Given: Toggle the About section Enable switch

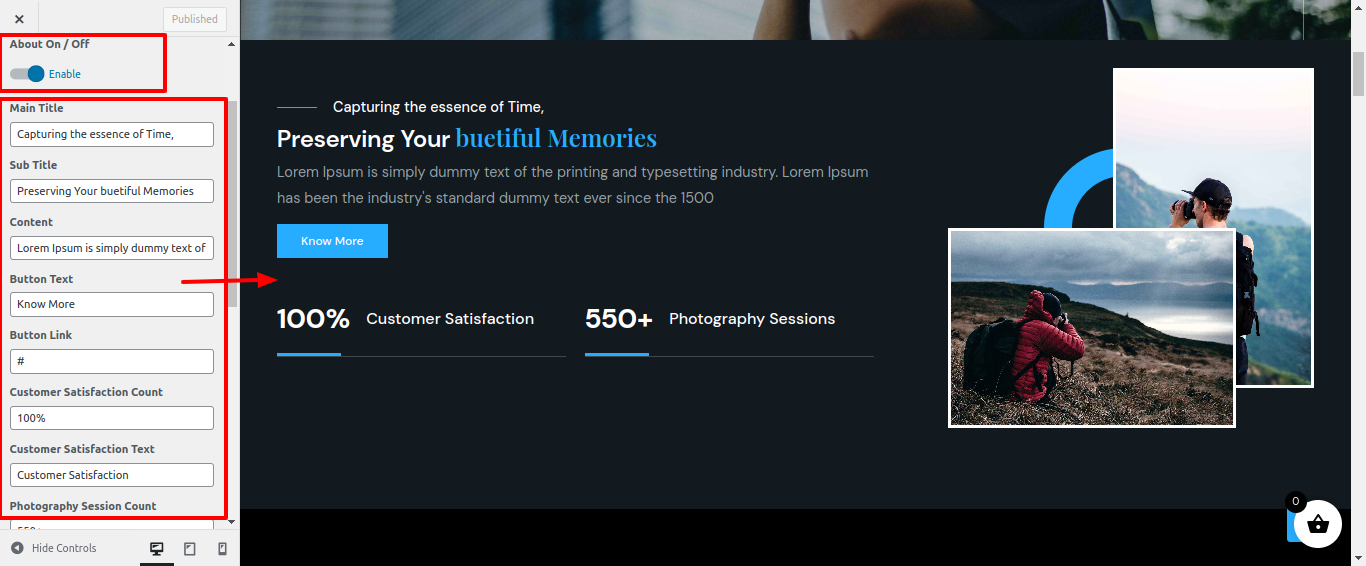Looking at the screenshot, I should pos(28,74).
